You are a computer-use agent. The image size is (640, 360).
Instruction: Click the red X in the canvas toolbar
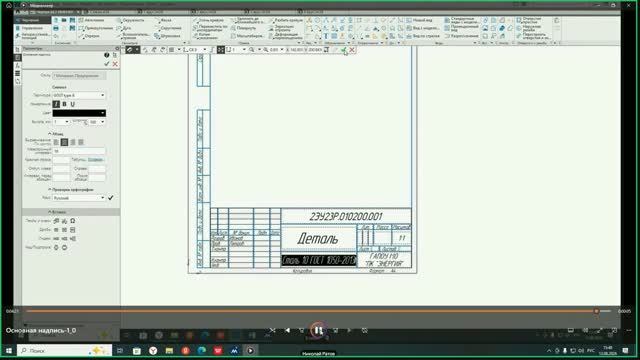(x=352, y=50)
